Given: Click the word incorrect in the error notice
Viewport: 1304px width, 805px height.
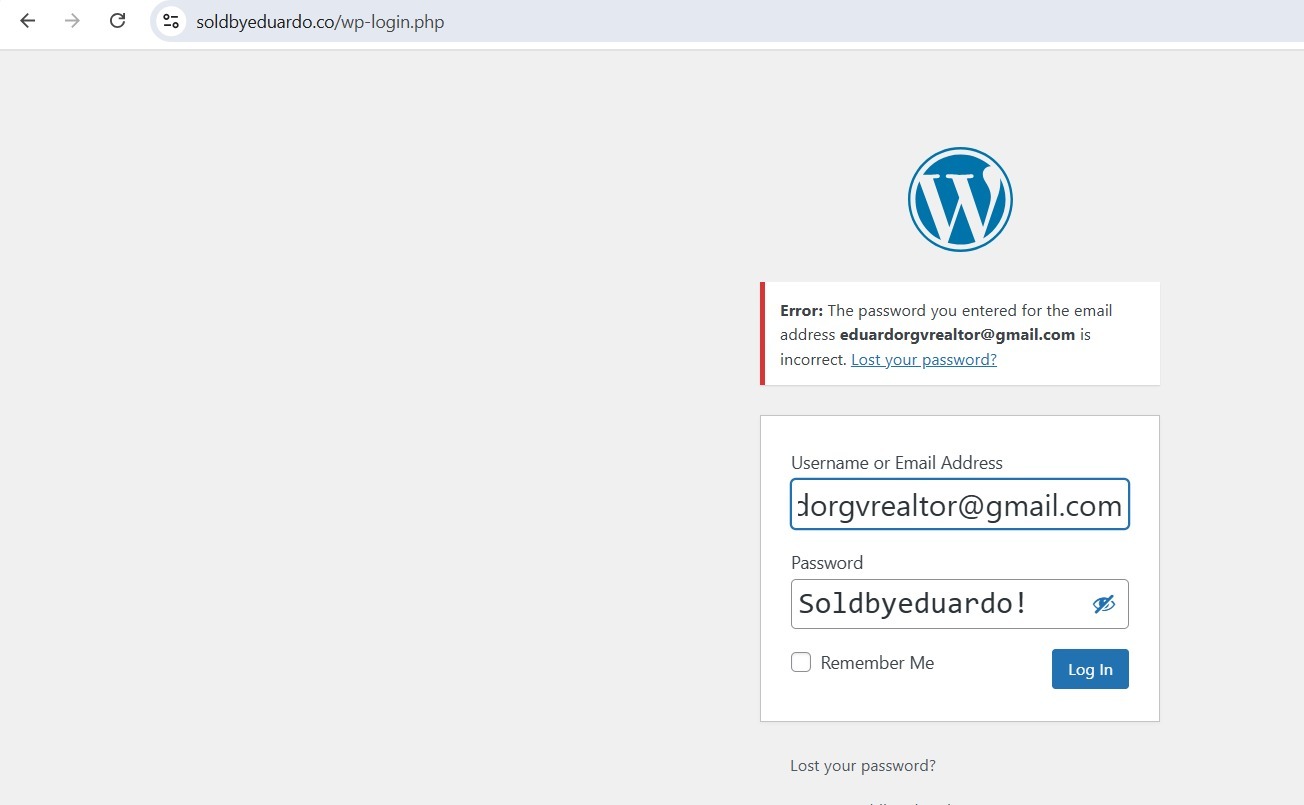Looking at the screenshot, I should tap(812, 360).
